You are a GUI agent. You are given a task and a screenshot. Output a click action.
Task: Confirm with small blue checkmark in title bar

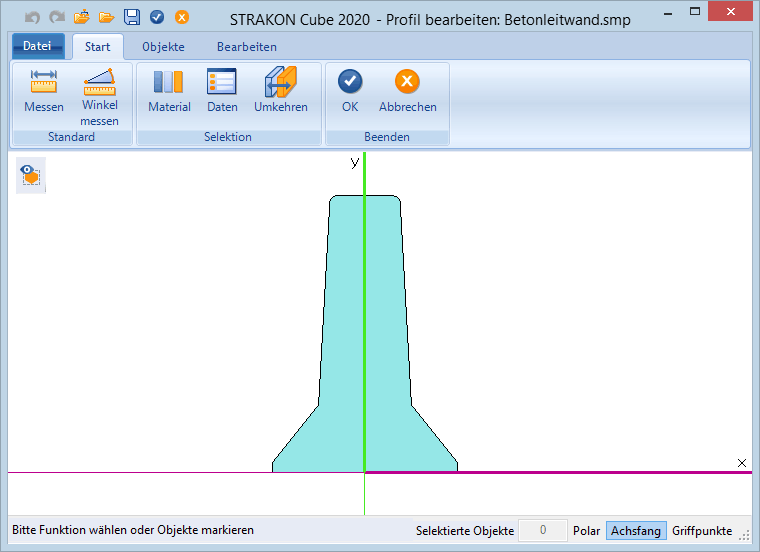click(157, 17)
